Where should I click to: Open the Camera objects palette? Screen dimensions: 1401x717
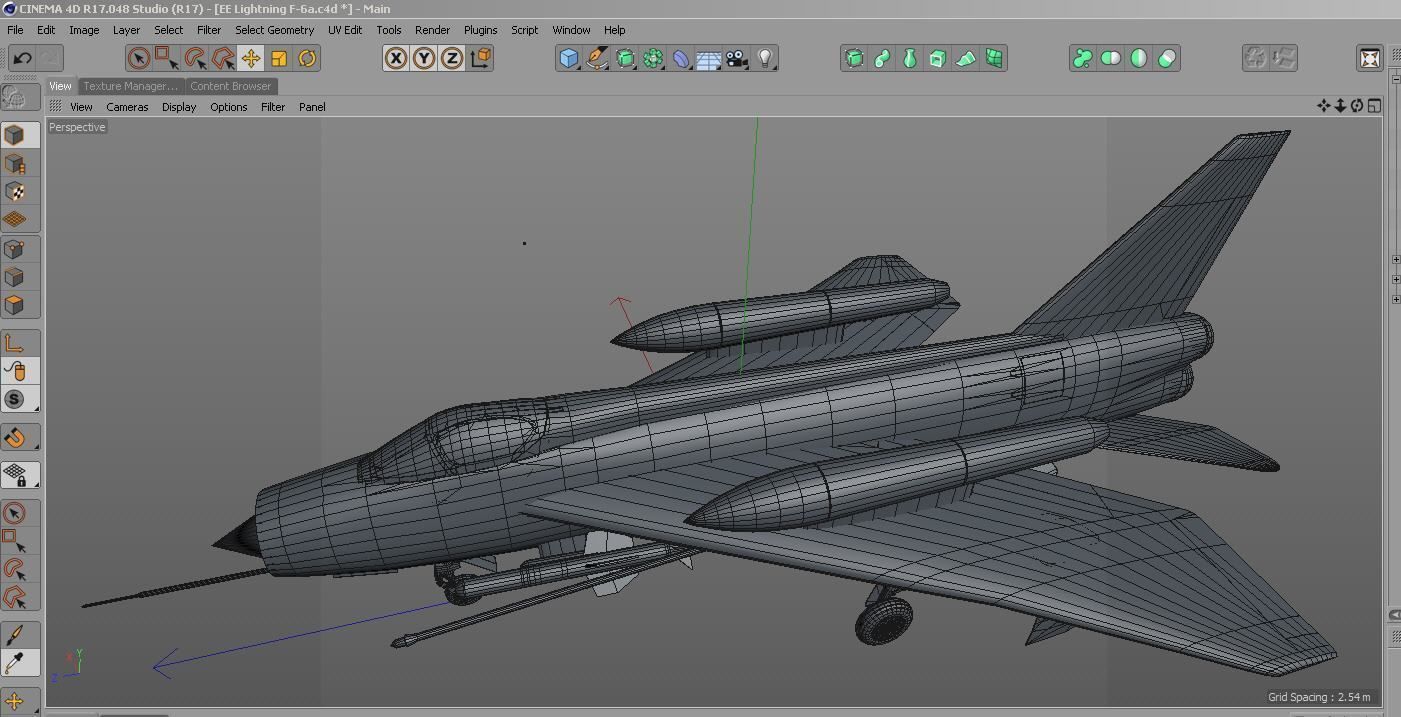[737, 58]
